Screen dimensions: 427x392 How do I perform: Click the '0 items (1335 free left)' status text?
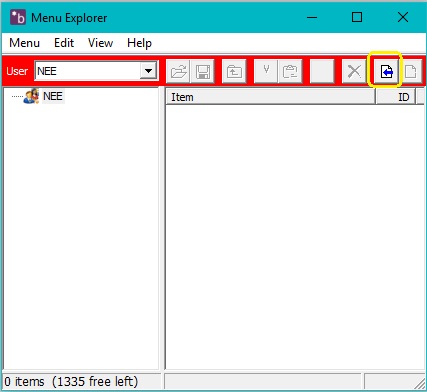(x=71, y=381)
